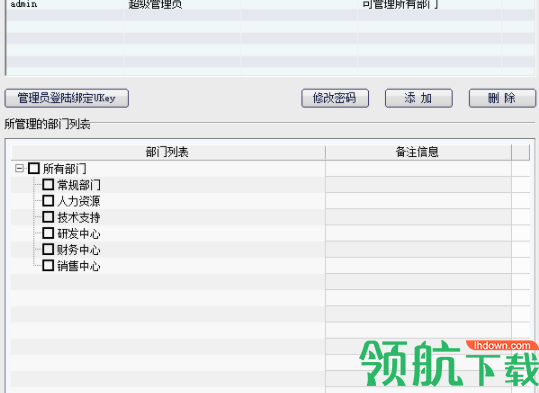The width and height of the screenshot is (539, 393).
Task: Select the 人力资源 label text
Action: coord(79,201)
